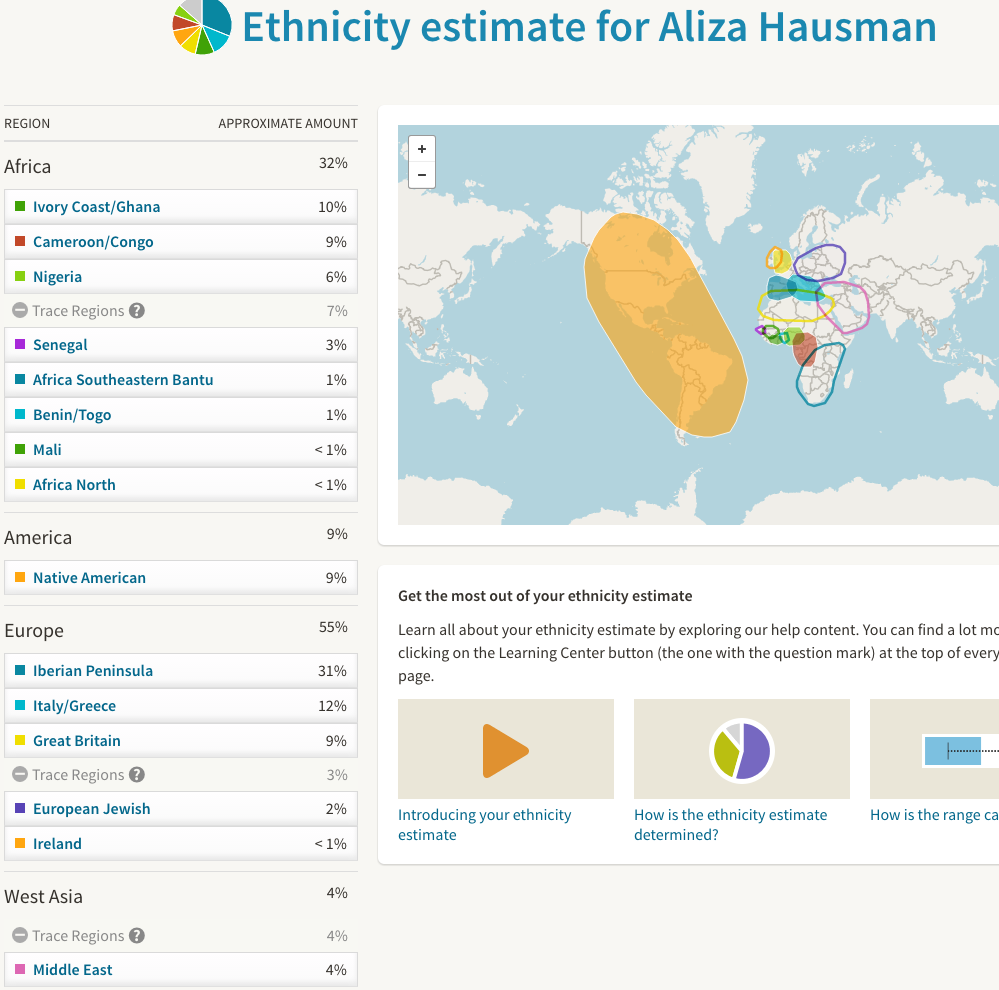Collapse the Africa Trace Regions section

[x=19, y=311]
